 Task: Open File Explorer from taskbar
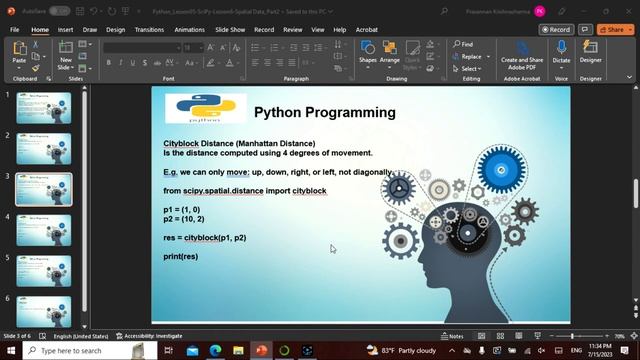238,351
